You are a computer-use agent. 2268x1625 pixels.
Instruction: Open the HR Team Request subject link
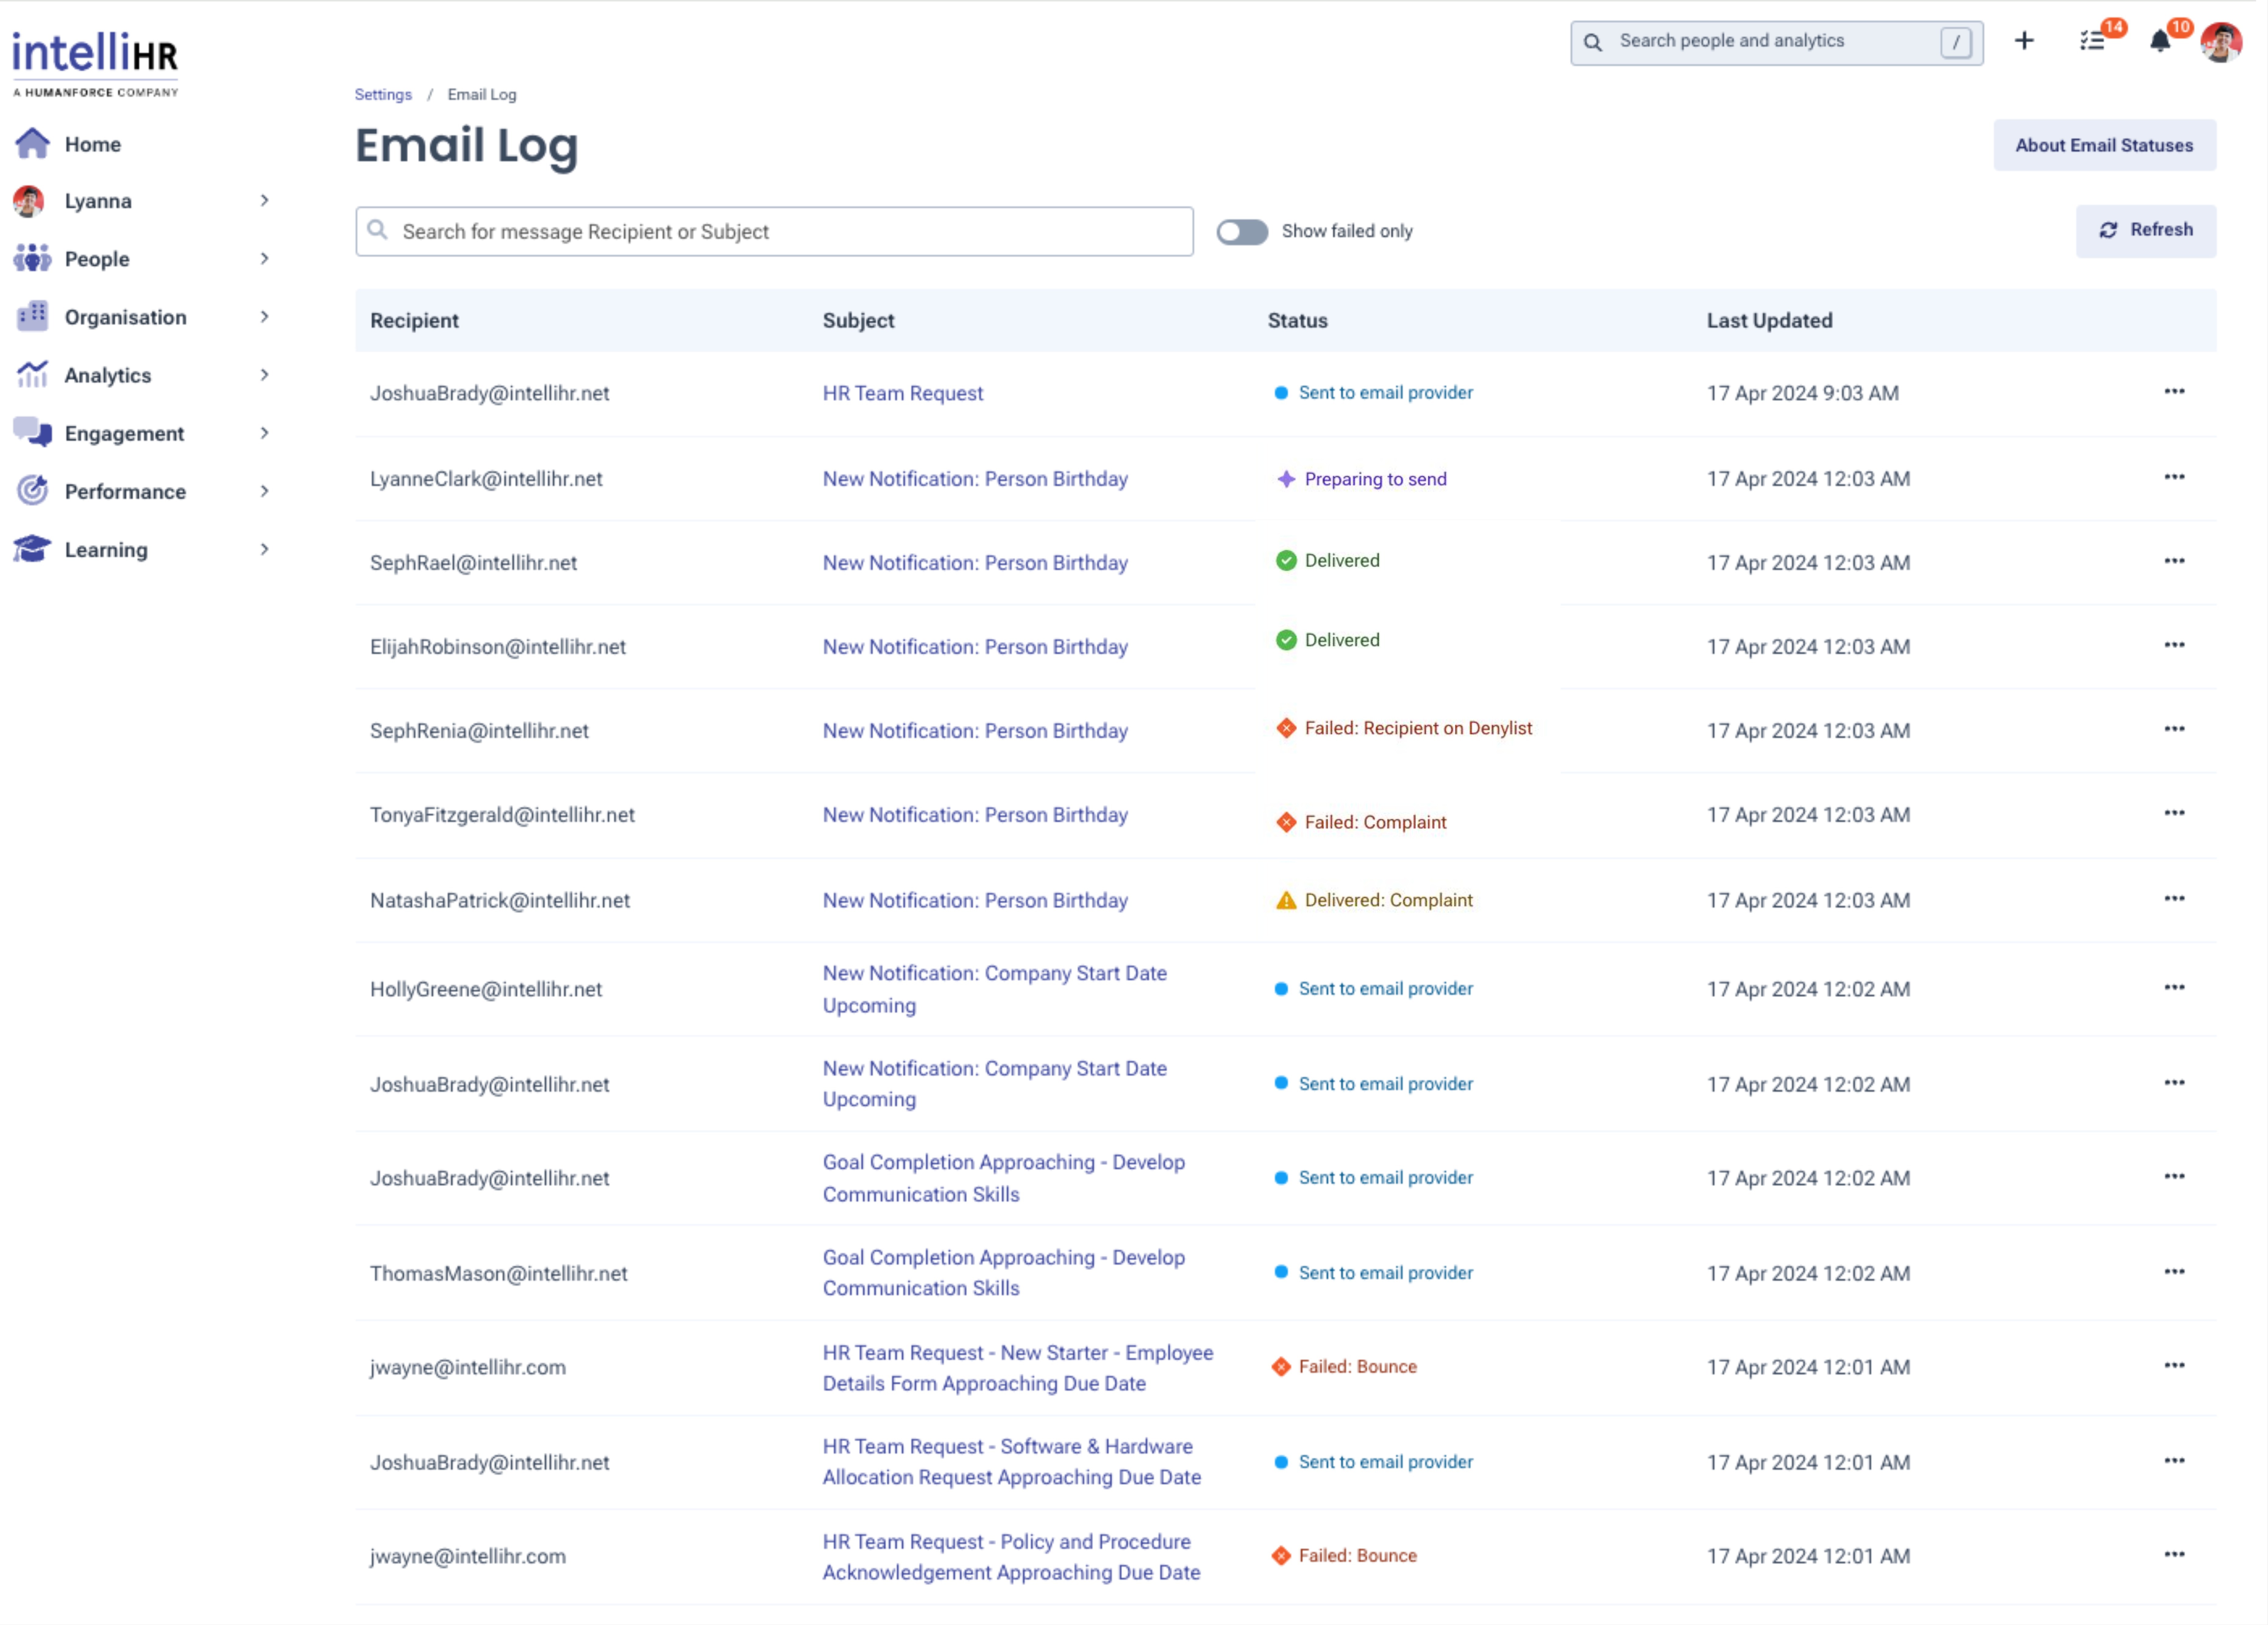[902, 393]
